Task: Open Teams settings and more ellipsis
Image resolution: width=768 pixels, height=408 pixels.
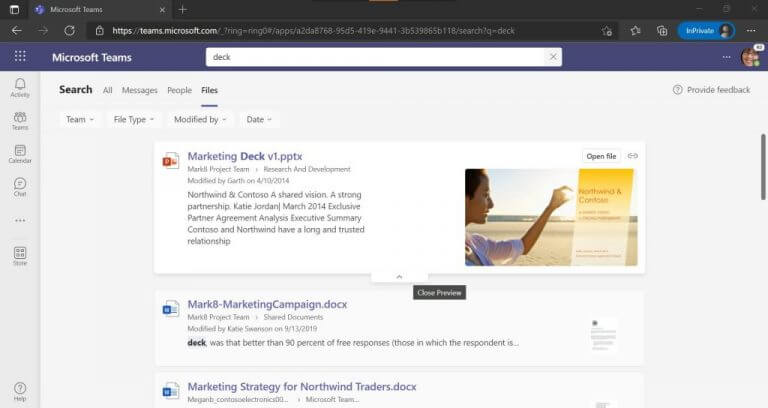Action: pos(726,57)
